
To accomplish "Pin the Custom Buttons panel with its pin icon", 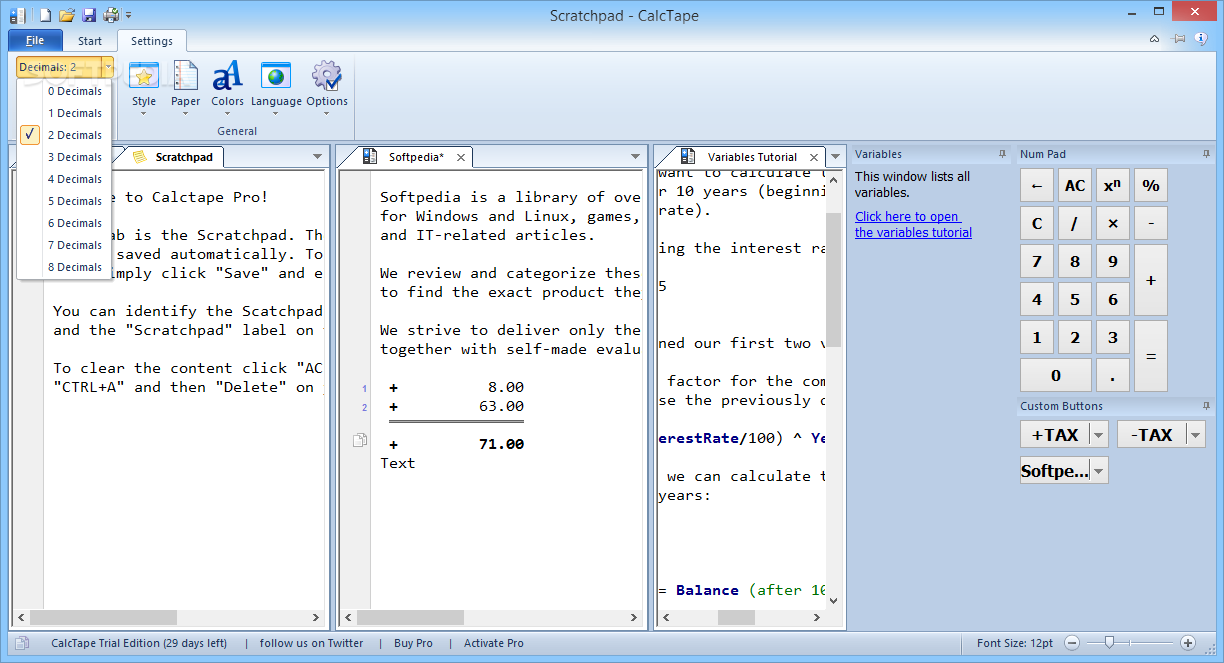I will tap(1206, 406).
